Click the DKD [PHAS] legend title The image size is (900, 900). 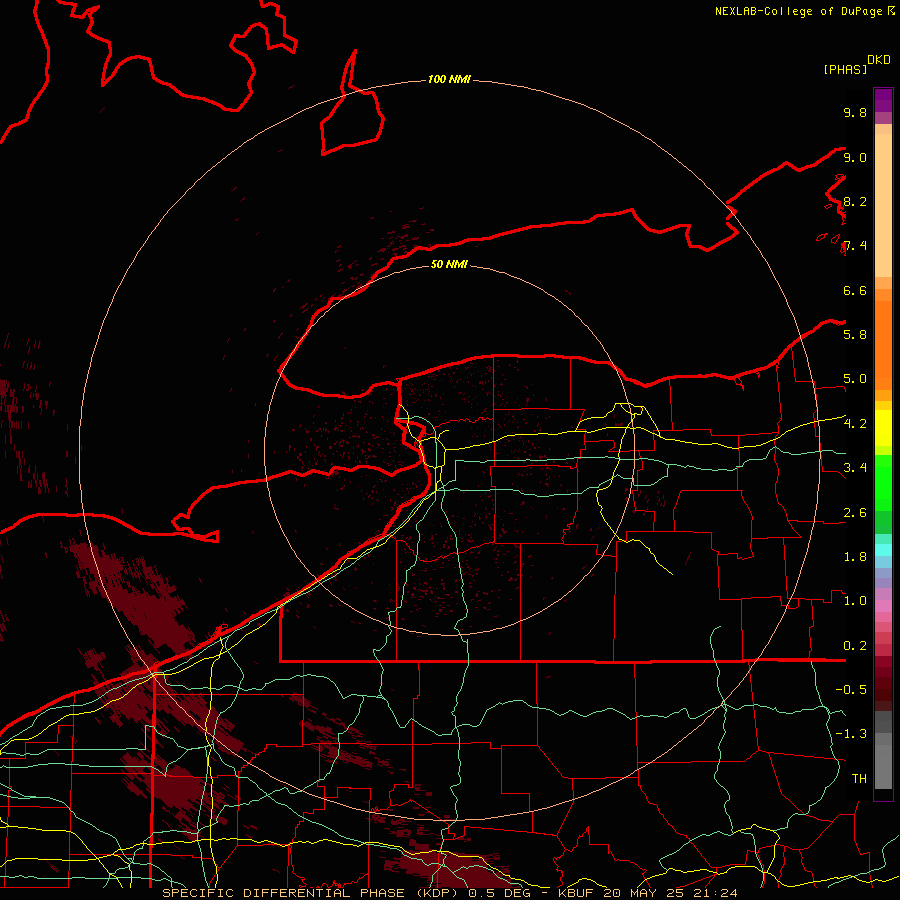[x=856, y=64]
